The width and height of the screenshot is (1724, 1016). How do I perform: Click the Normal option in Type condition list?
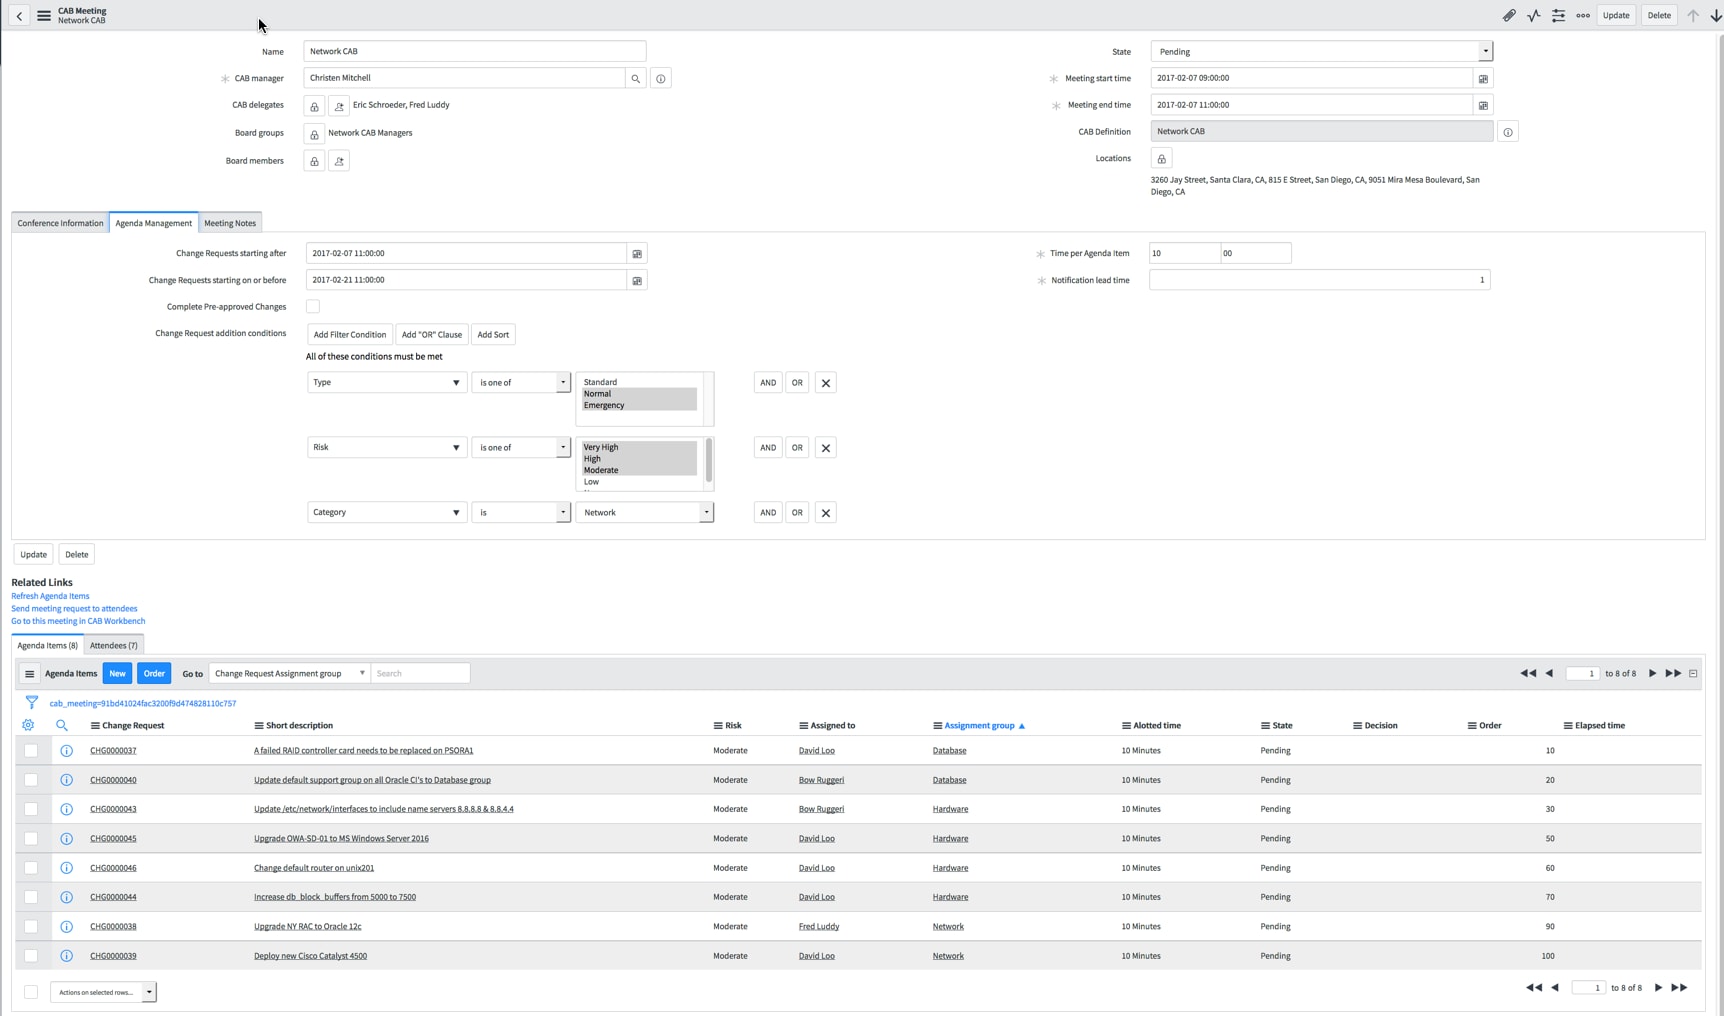point(597,393)
